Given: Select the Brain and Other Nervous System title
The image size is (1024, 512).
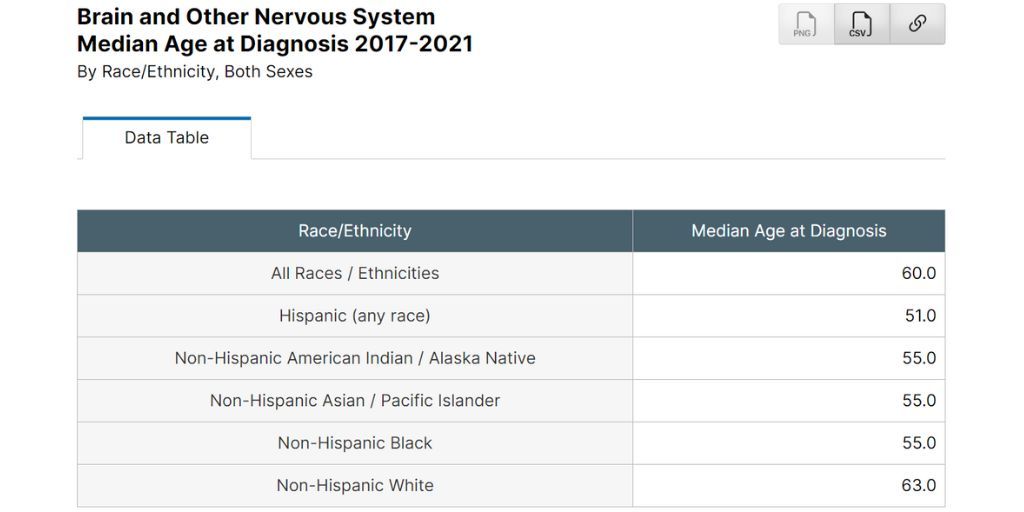Looking at the screenshot, I should pyautogui.click(x=256, y=16).
